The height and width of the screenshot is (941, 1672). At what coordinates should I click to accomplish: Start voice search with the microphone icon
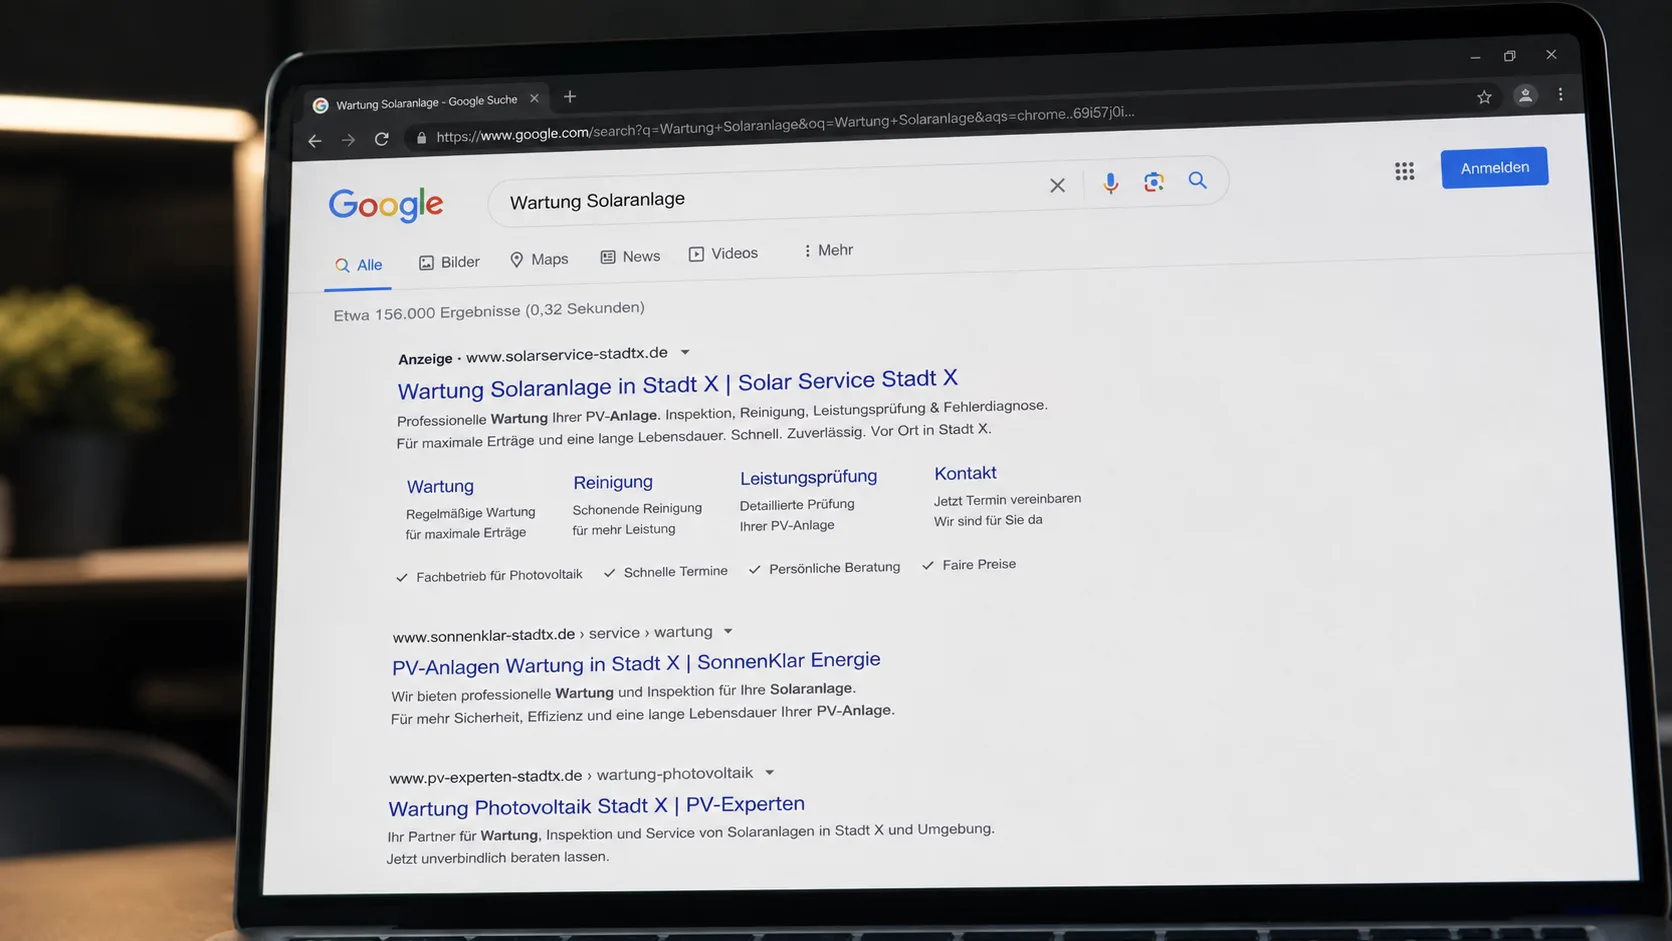tap(1110, 183)
